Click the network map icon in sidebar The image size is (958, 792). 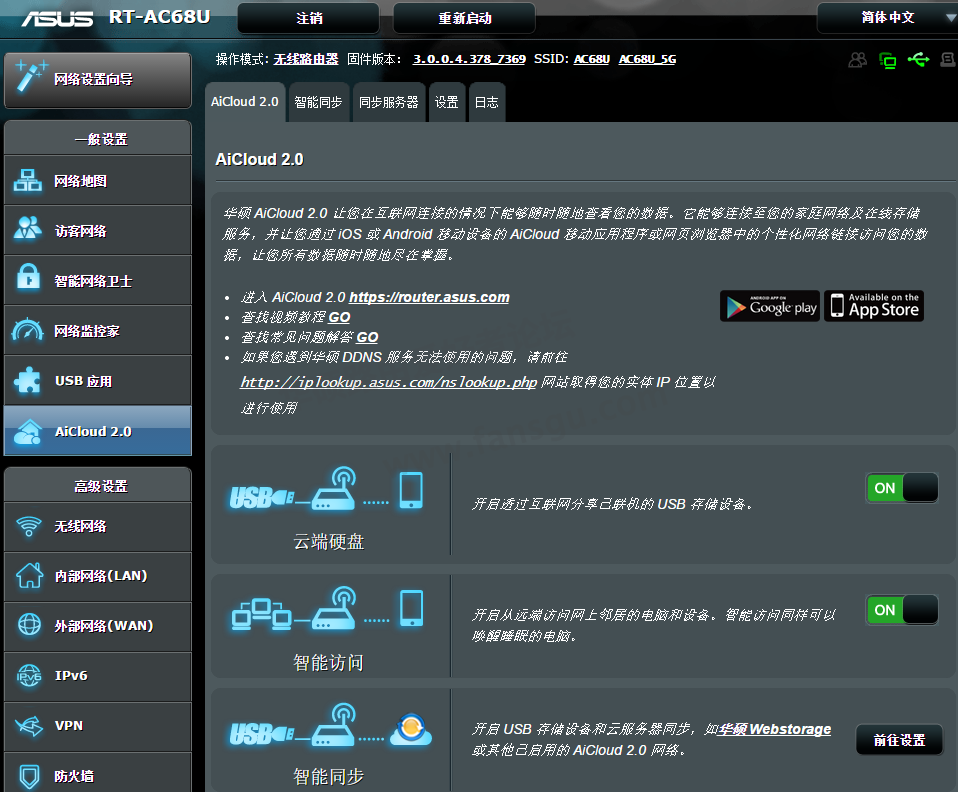point(28,180)
